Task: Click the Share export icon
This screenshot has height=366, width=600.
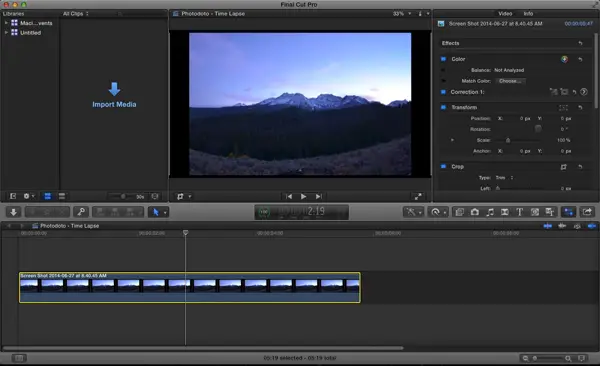Action: click(x=587, y=212)
